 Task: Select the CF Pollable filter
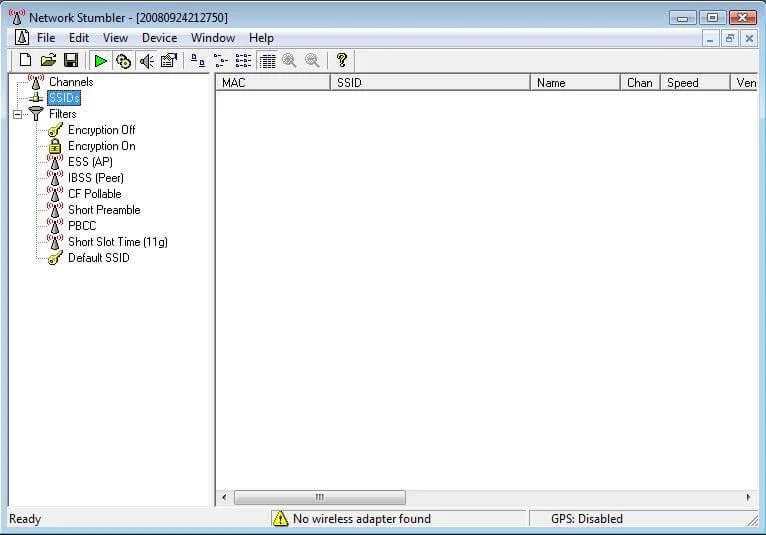pyautogui.click(x=95, y=194)
